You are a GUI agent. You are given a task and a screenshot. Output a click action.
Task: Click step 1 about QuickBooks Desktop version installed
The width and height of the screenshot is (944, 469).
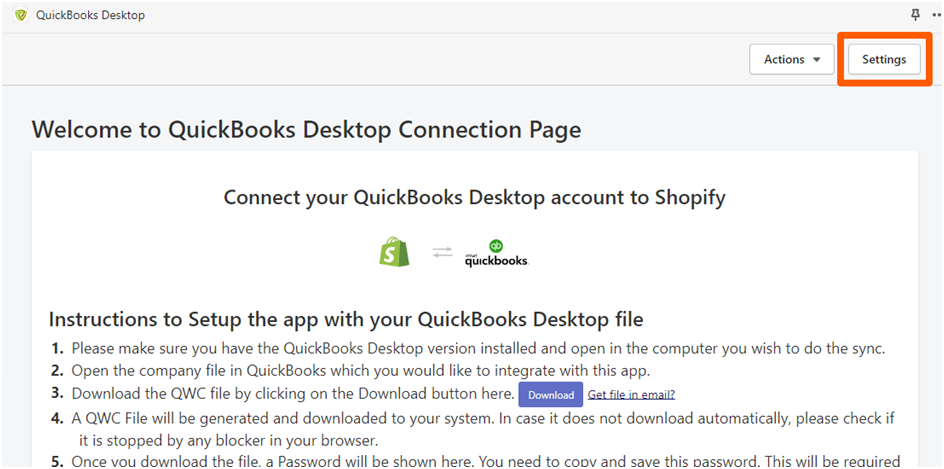point(479,349)
